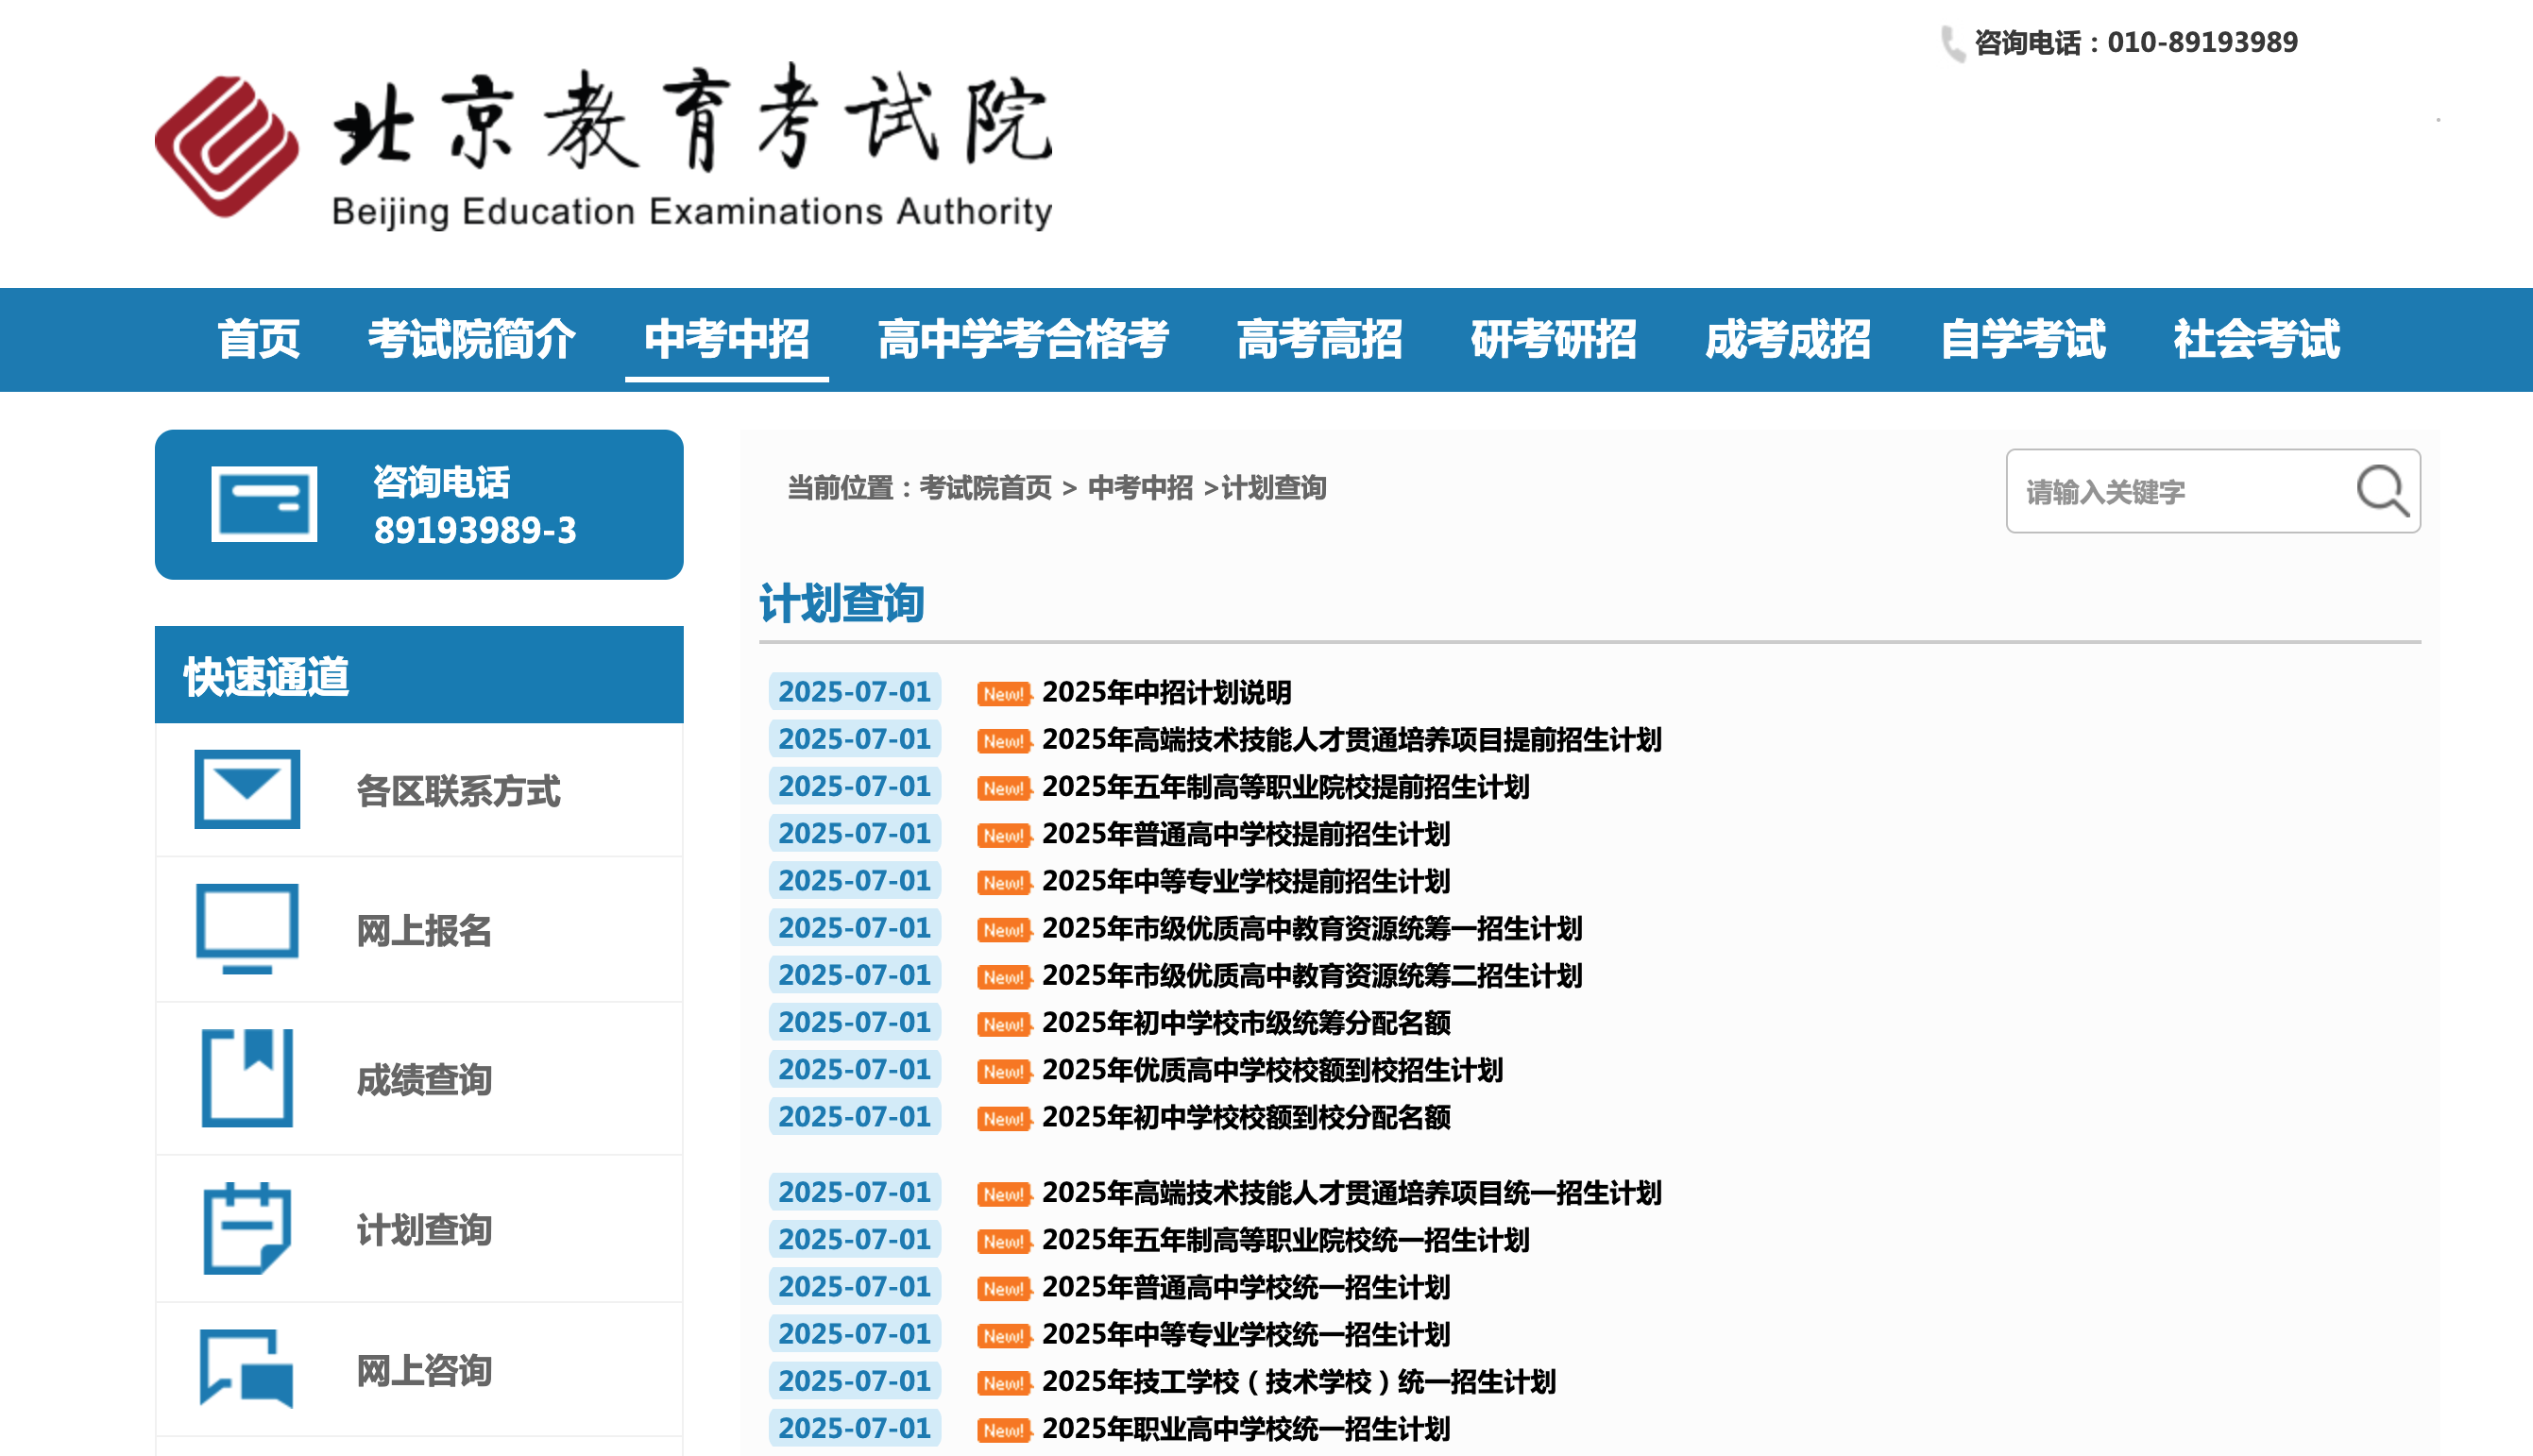Open 2025年中等专业学校提前招生计划
2533x1456 pixels.
point(1245,881)
